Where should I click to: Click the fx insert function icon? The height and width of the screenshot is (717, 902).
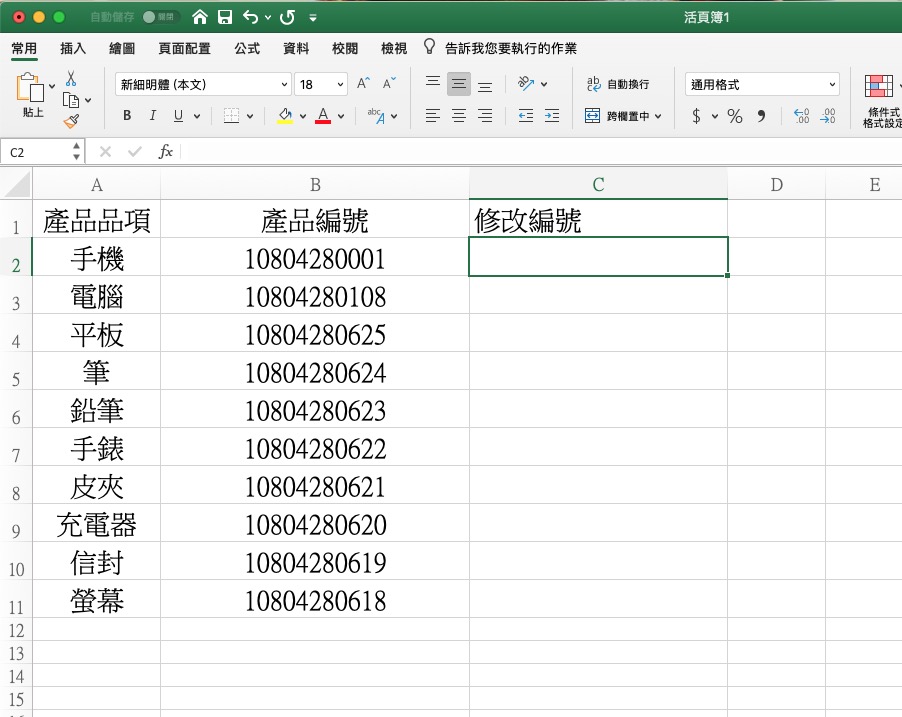[x=166, y=151]
